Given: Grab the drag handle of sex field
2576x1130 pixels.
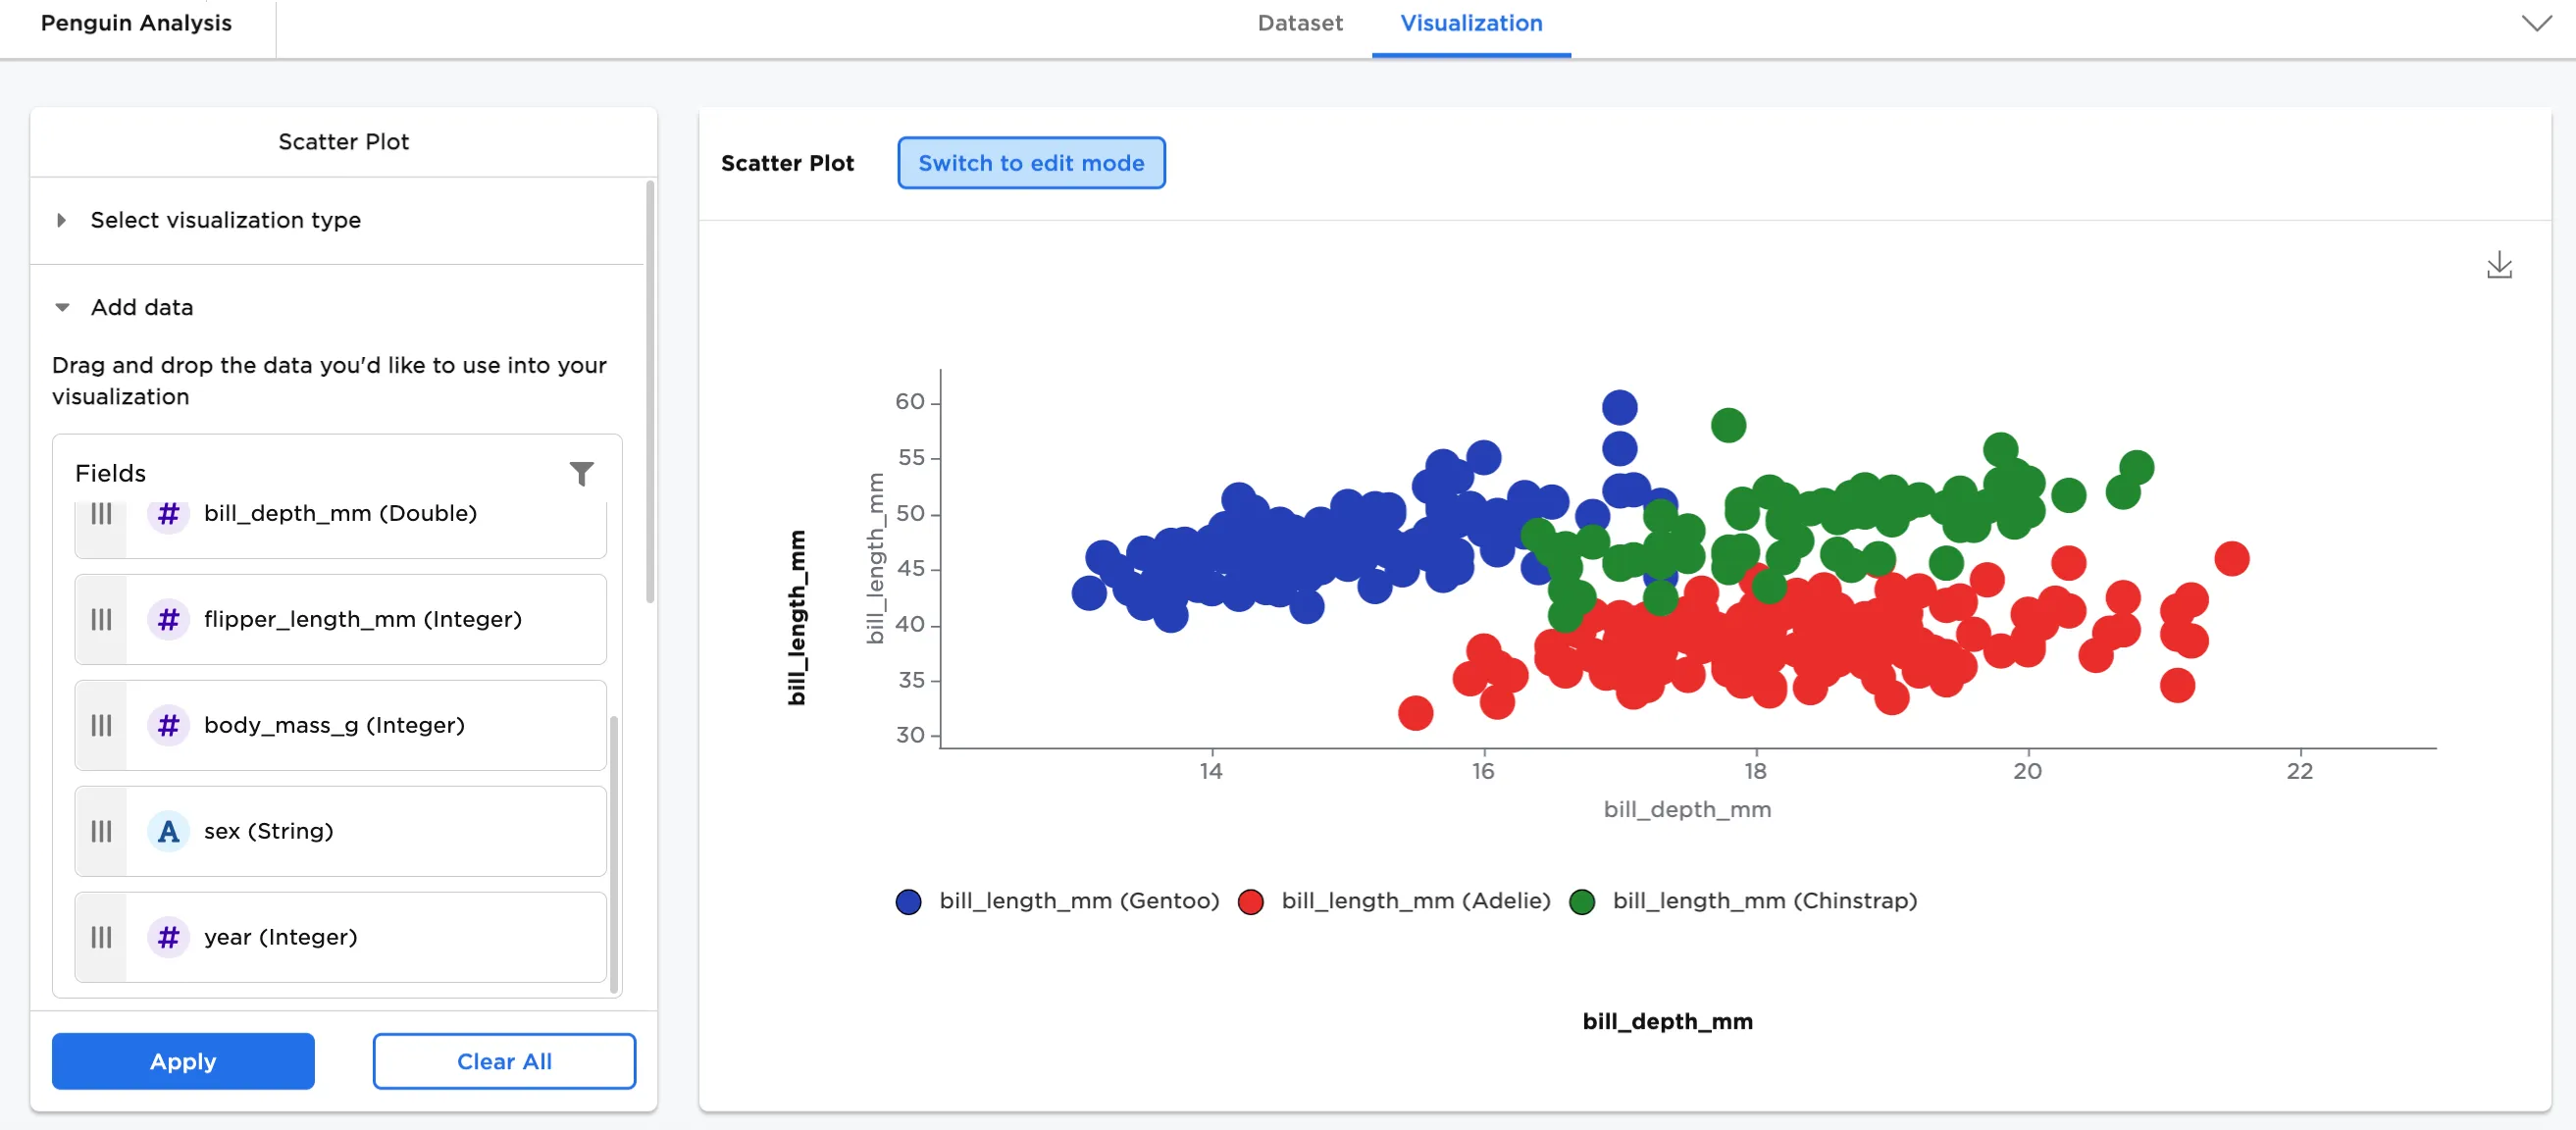Looking at the screenshot, I should tap(101, 831).
